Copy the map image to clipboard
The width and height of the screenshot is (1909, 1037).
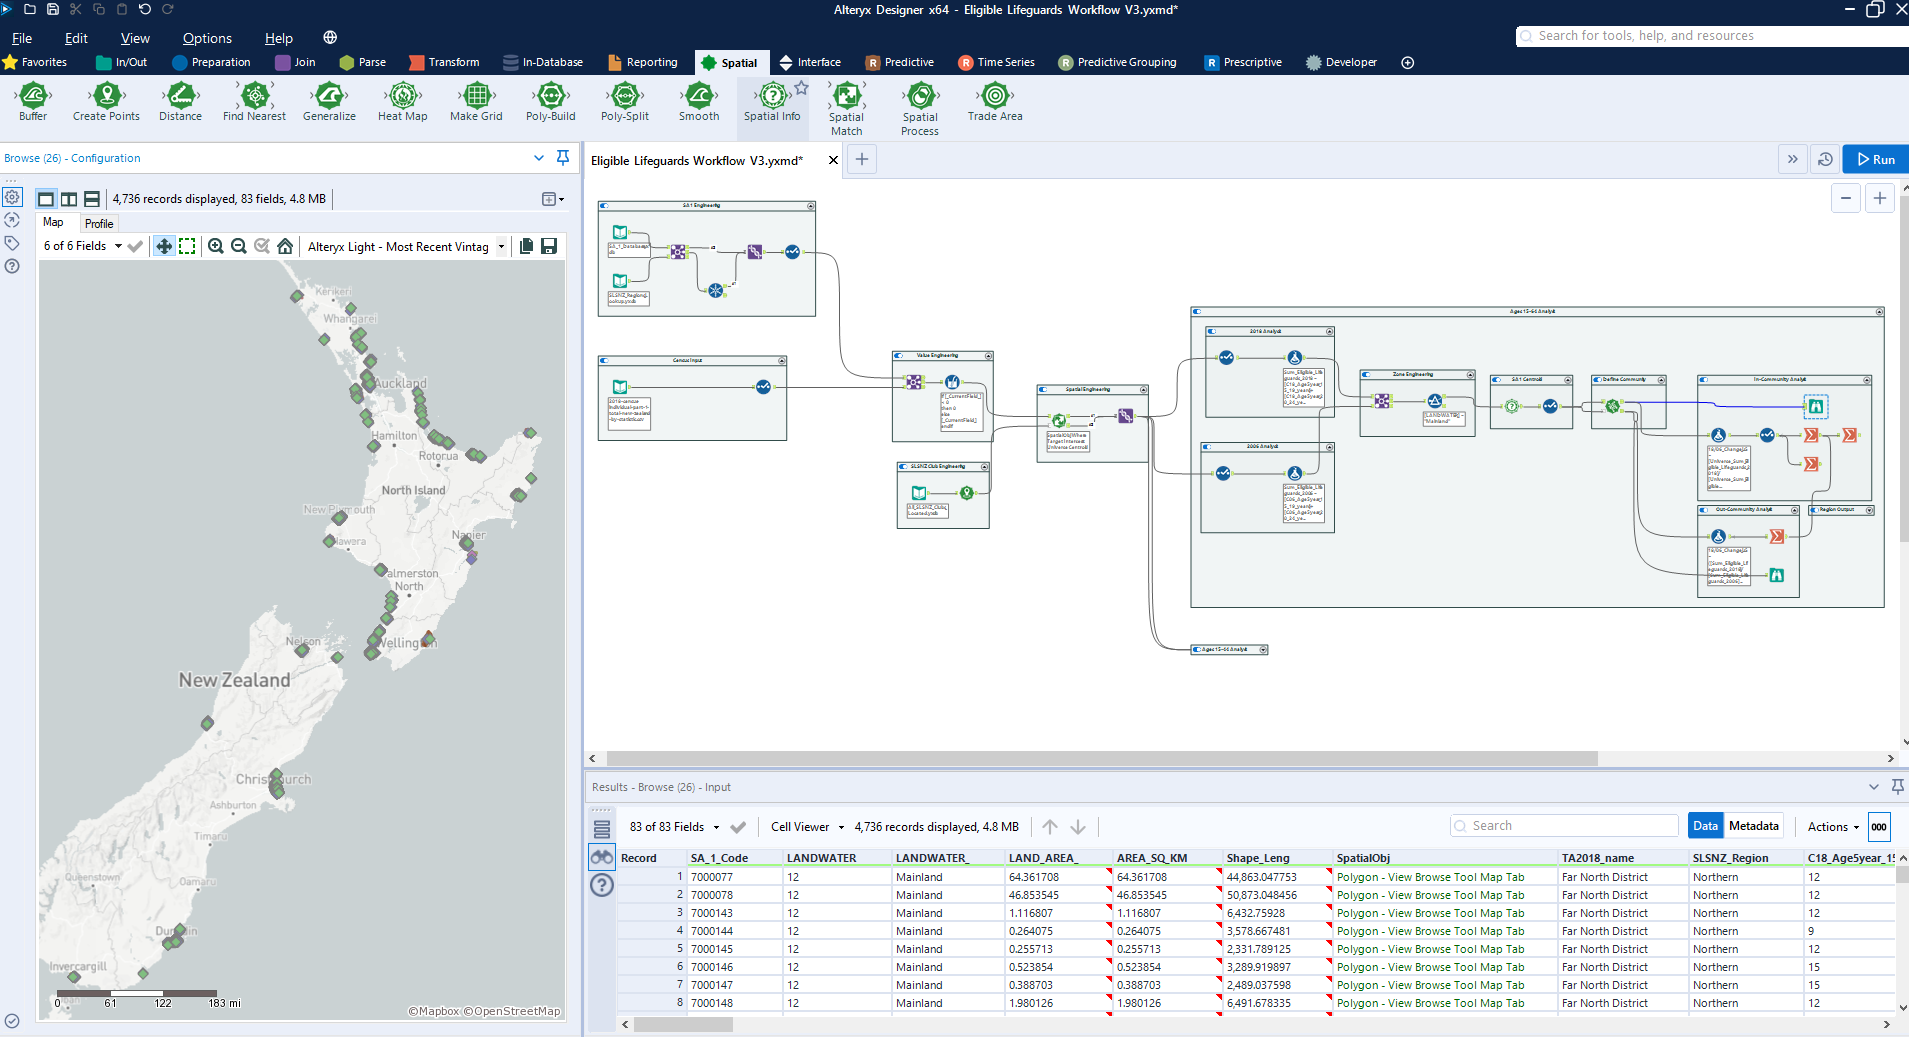click(x=526, y=246)
